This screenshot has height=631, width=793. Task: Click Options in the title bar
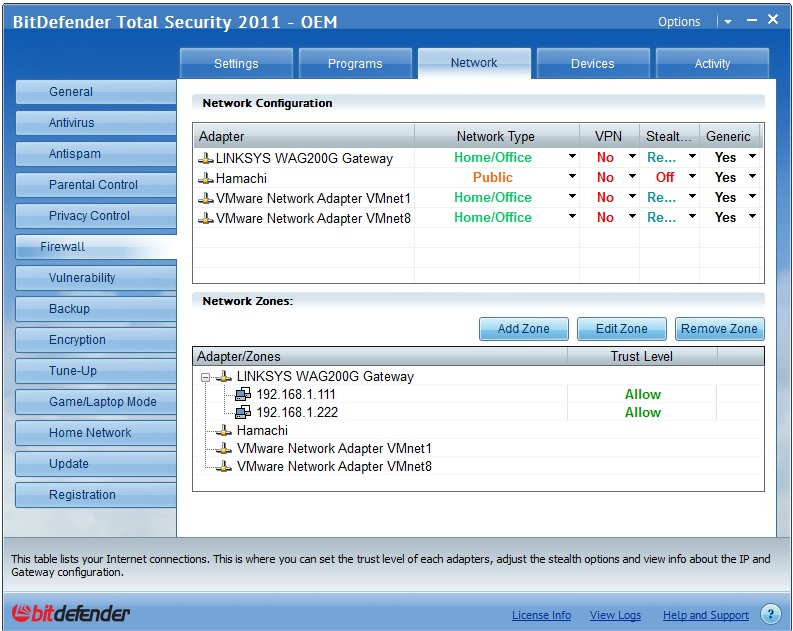tap(679, 22)
